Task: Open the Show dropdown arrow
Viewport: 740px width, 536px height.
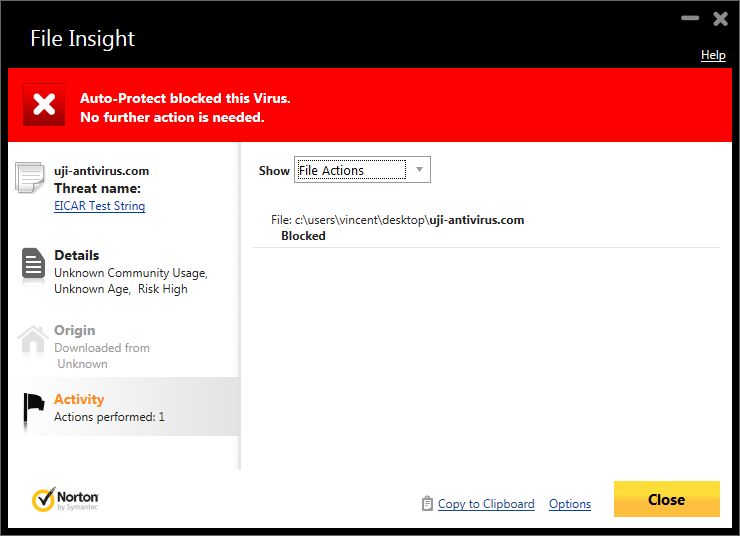Action: pyautogui.click(x=419, y=169)
